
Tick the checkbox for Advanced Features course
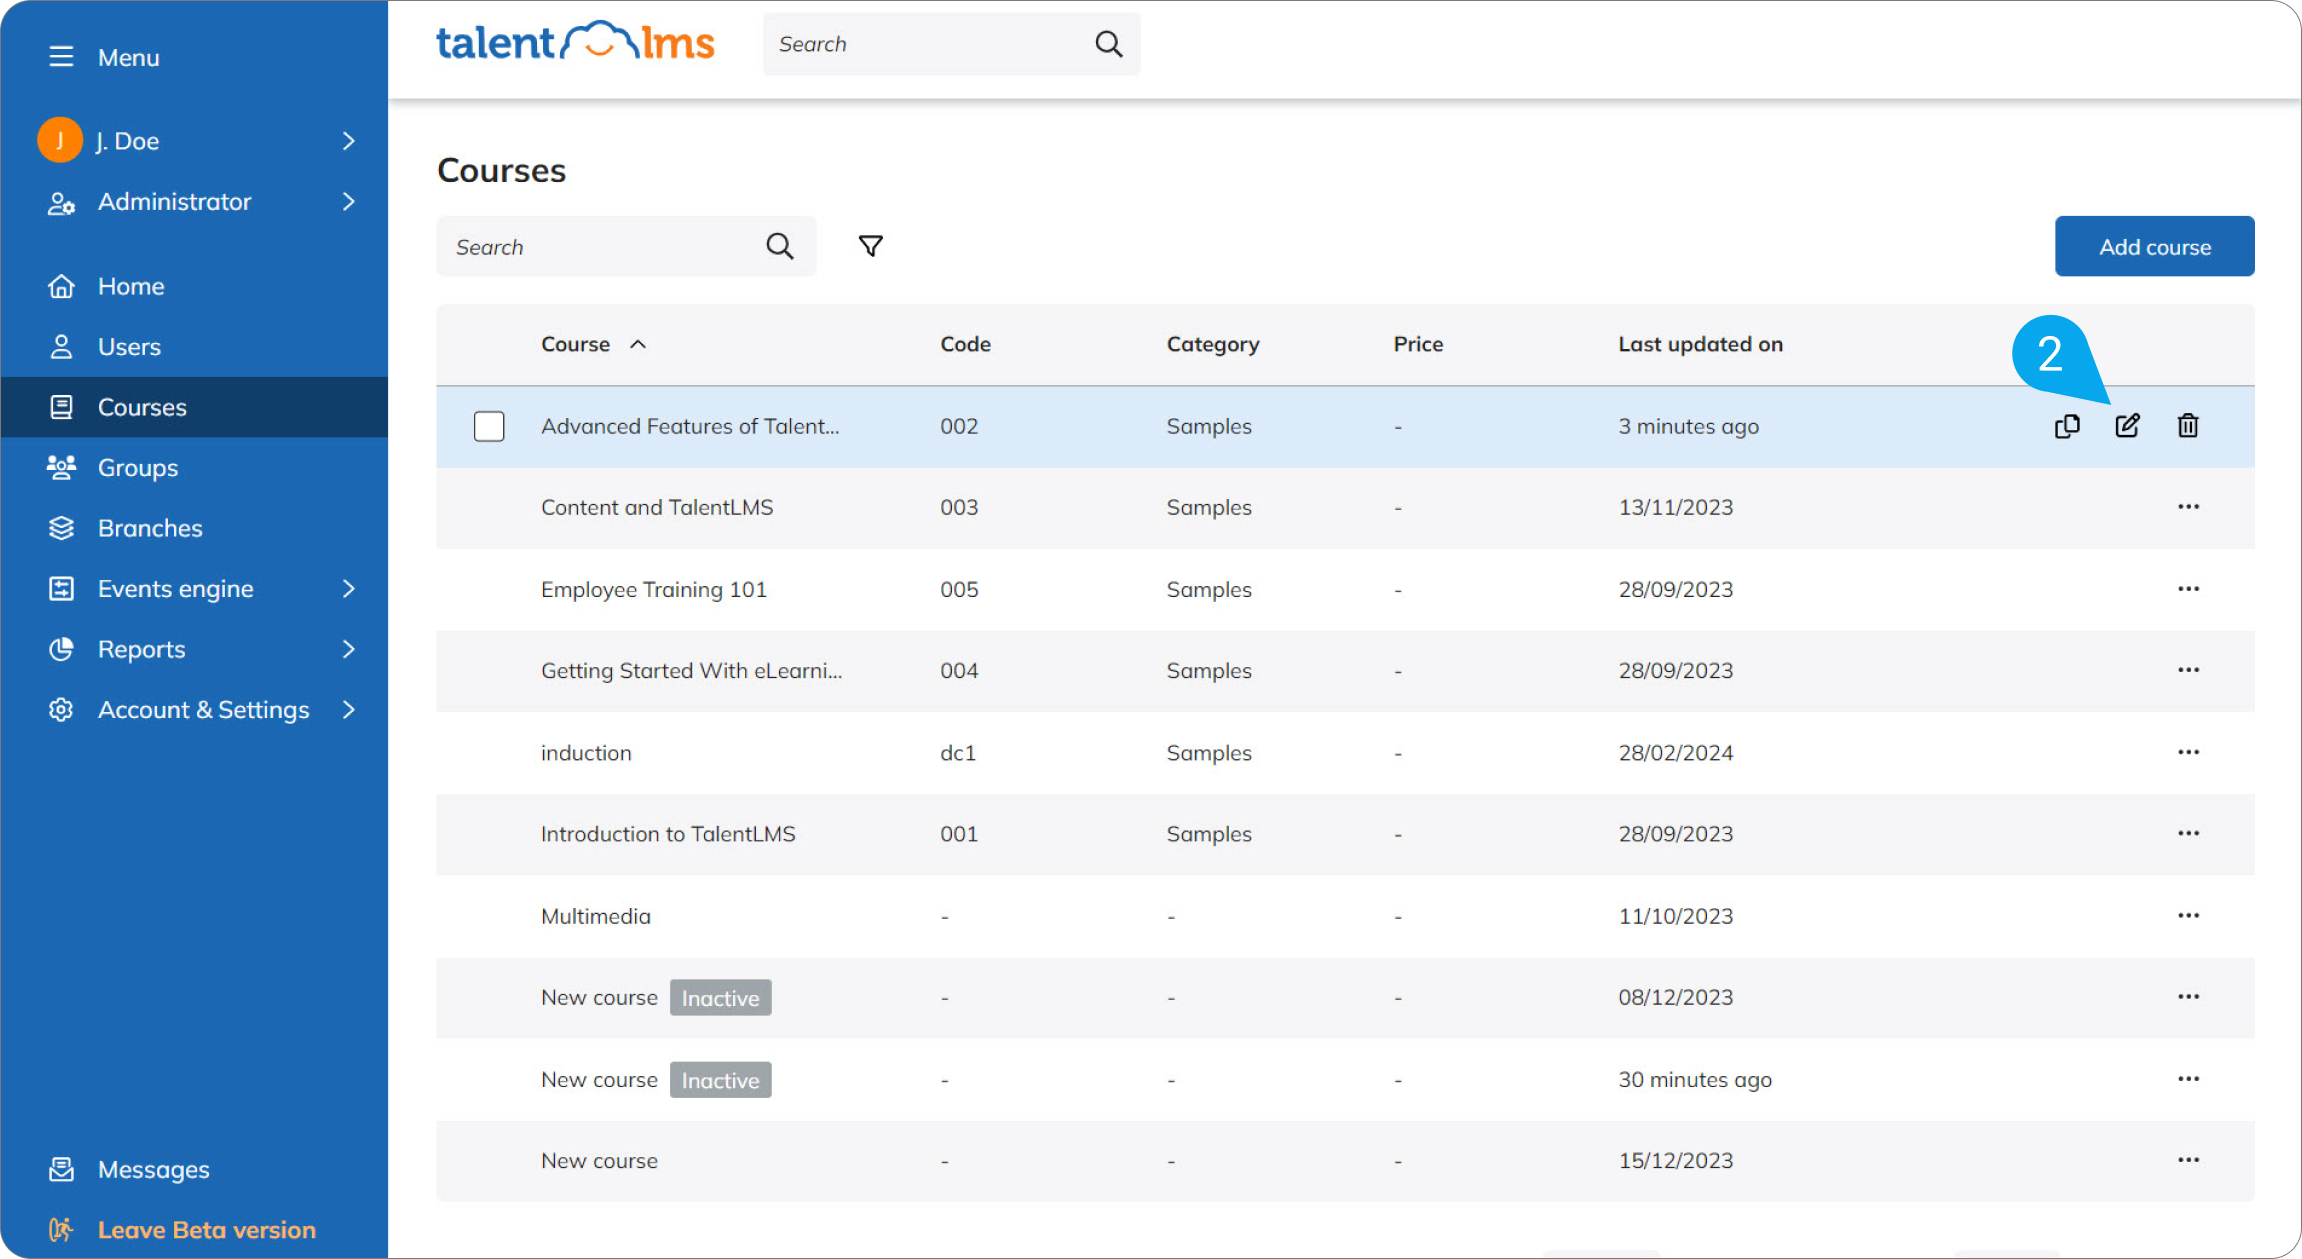coord(489,426)
